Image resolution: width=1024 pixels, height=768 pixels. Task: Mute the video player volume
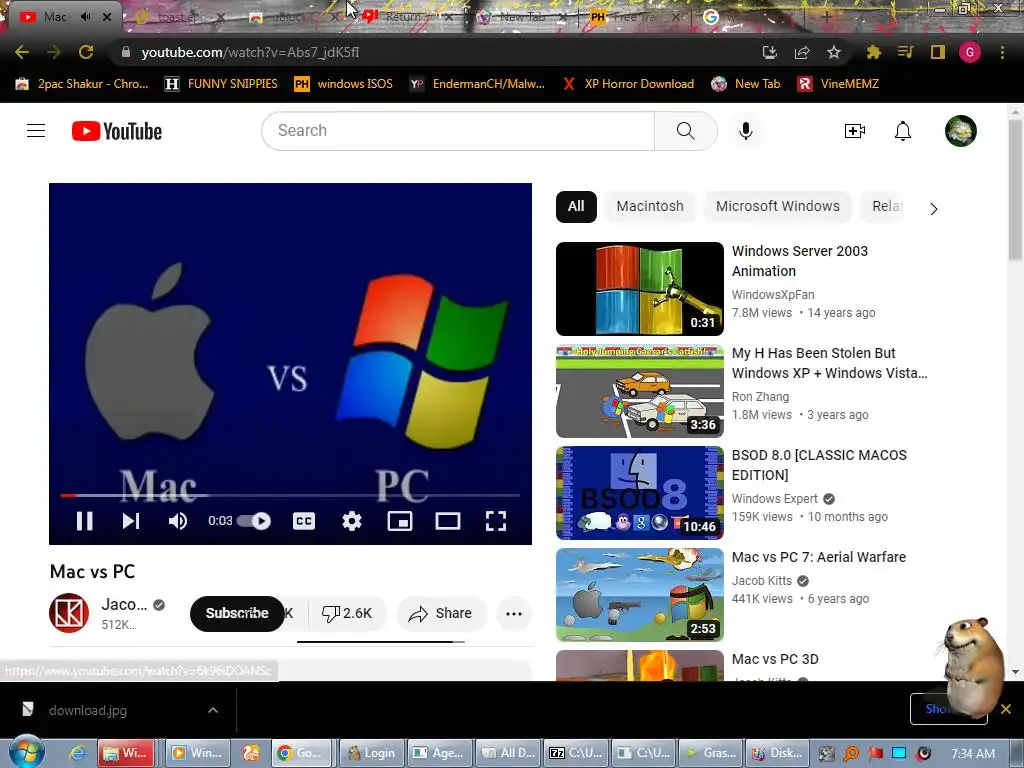tap(177, 520)
